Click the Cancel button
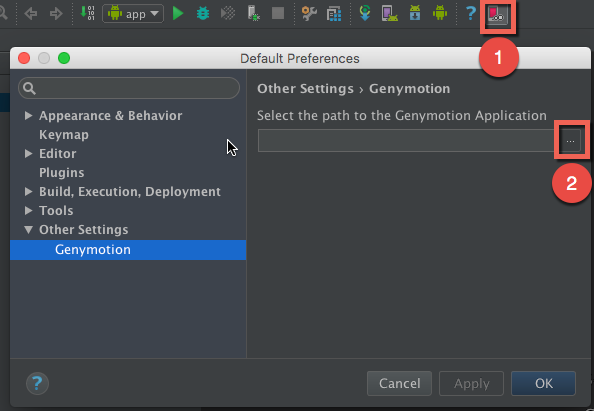Screen dimensions: 594x411 tap(399, 383)
